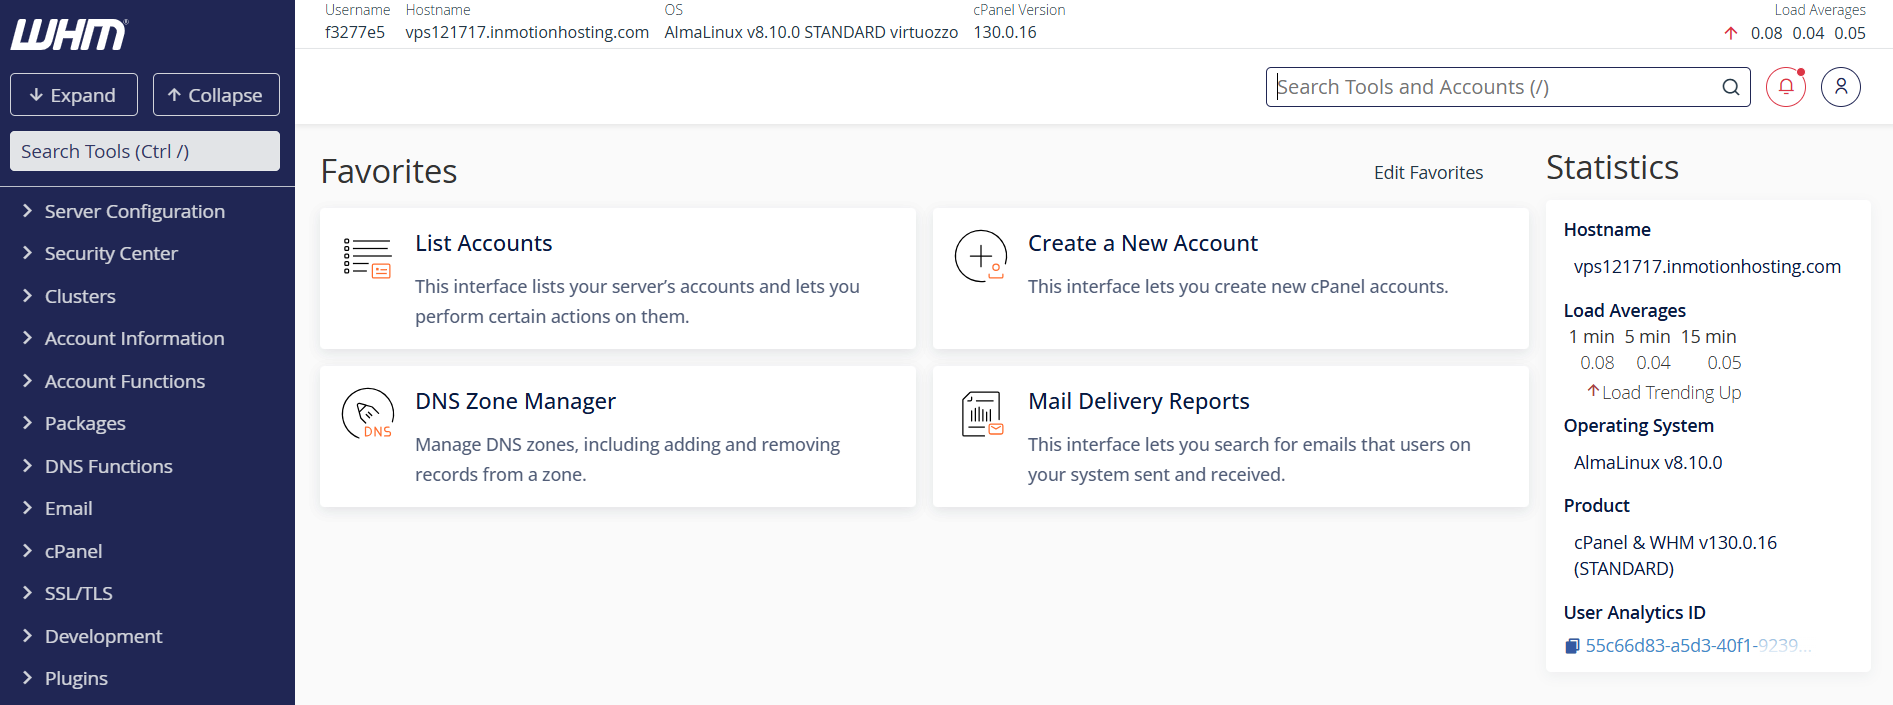Click the Load Trending Up text
This screenshot has width=1893, height=705.
pos(1672,392)
